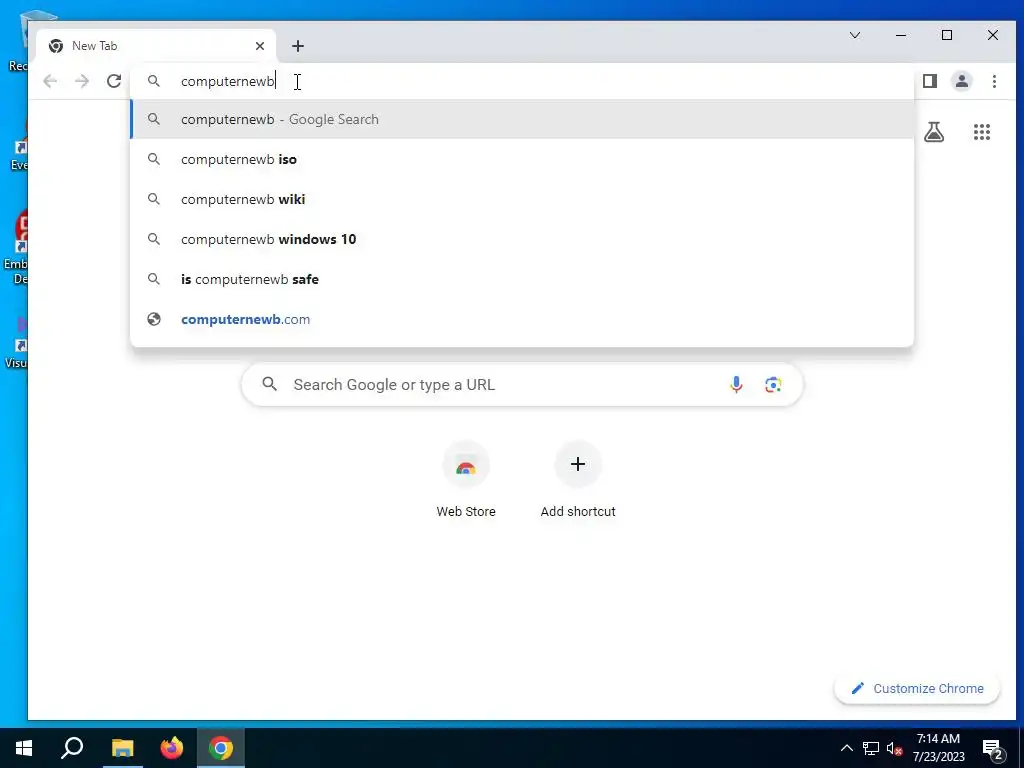Choose 'is computernewb safe' suggestion
Image resolution: width=1024 pixels, height=768 pixels.
pyautogui.click(x=522, y=279)
